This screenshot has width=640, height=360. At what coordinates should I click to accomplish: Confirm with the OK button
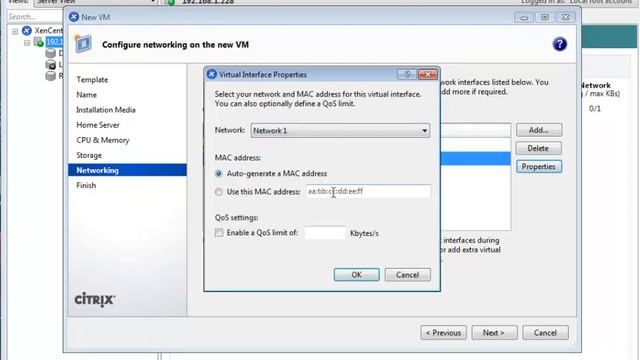coord(356,275)
